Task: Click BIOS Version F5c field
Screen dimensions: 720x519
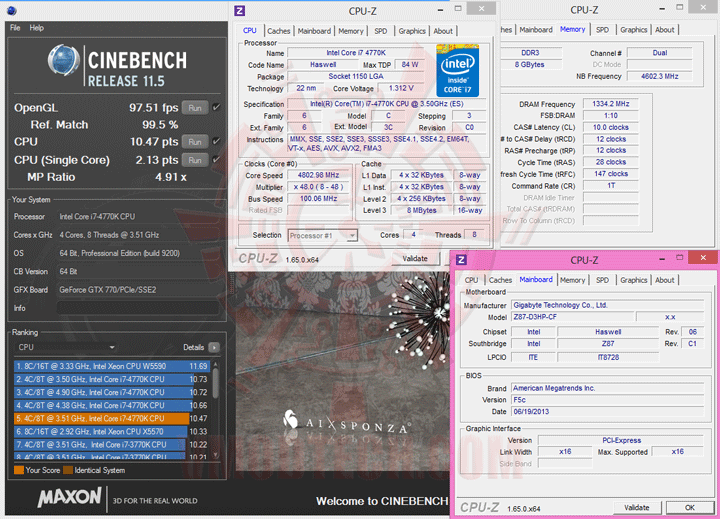Action: coord(608,400)
